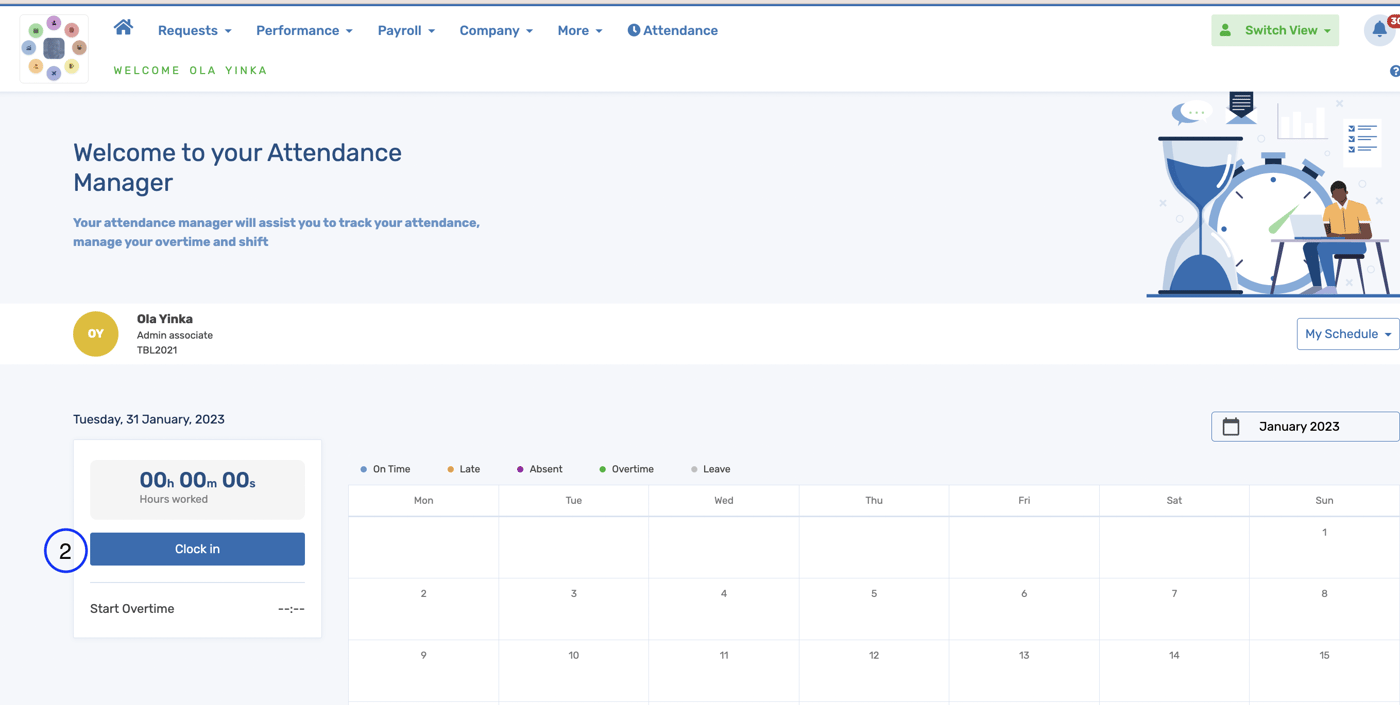Click the calendar icon beside January 2023
This screenshot has height=705, width=1400.
click(1231, 427)
